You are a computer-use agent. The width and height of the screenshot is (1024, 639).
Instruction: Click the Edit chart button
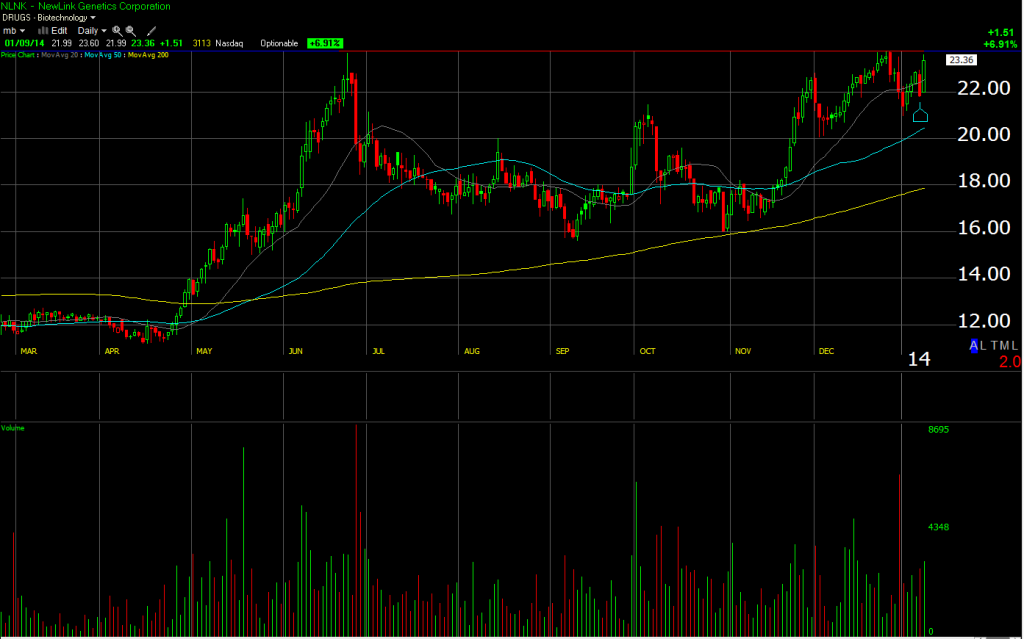59,31
